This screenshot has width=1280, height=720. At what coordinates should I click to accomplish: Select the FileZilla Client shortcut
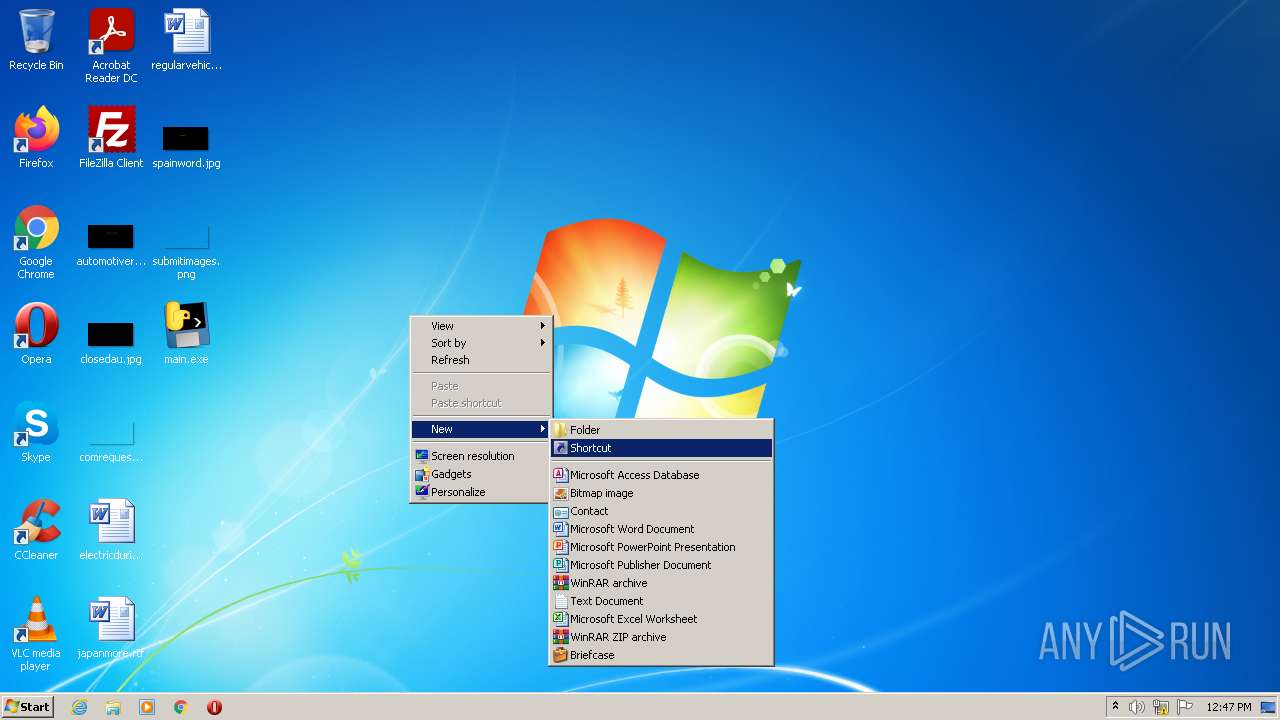(x=111, y=138)
